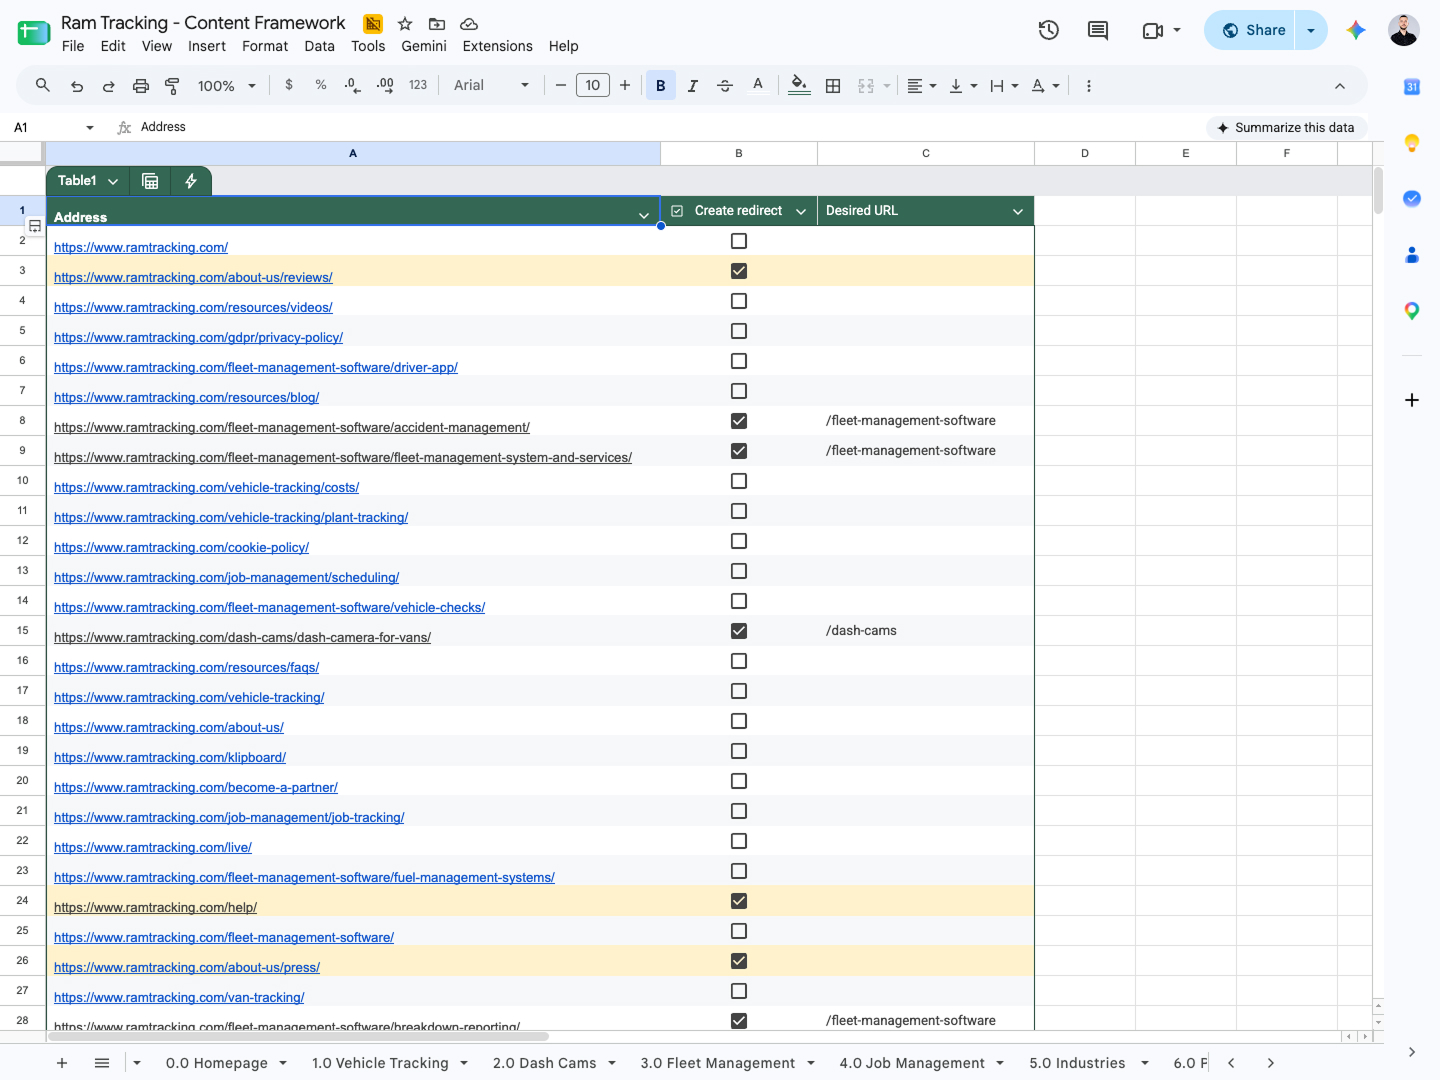
Task: Check redirect for the van-tracking row
Action: tap(739, 991)
